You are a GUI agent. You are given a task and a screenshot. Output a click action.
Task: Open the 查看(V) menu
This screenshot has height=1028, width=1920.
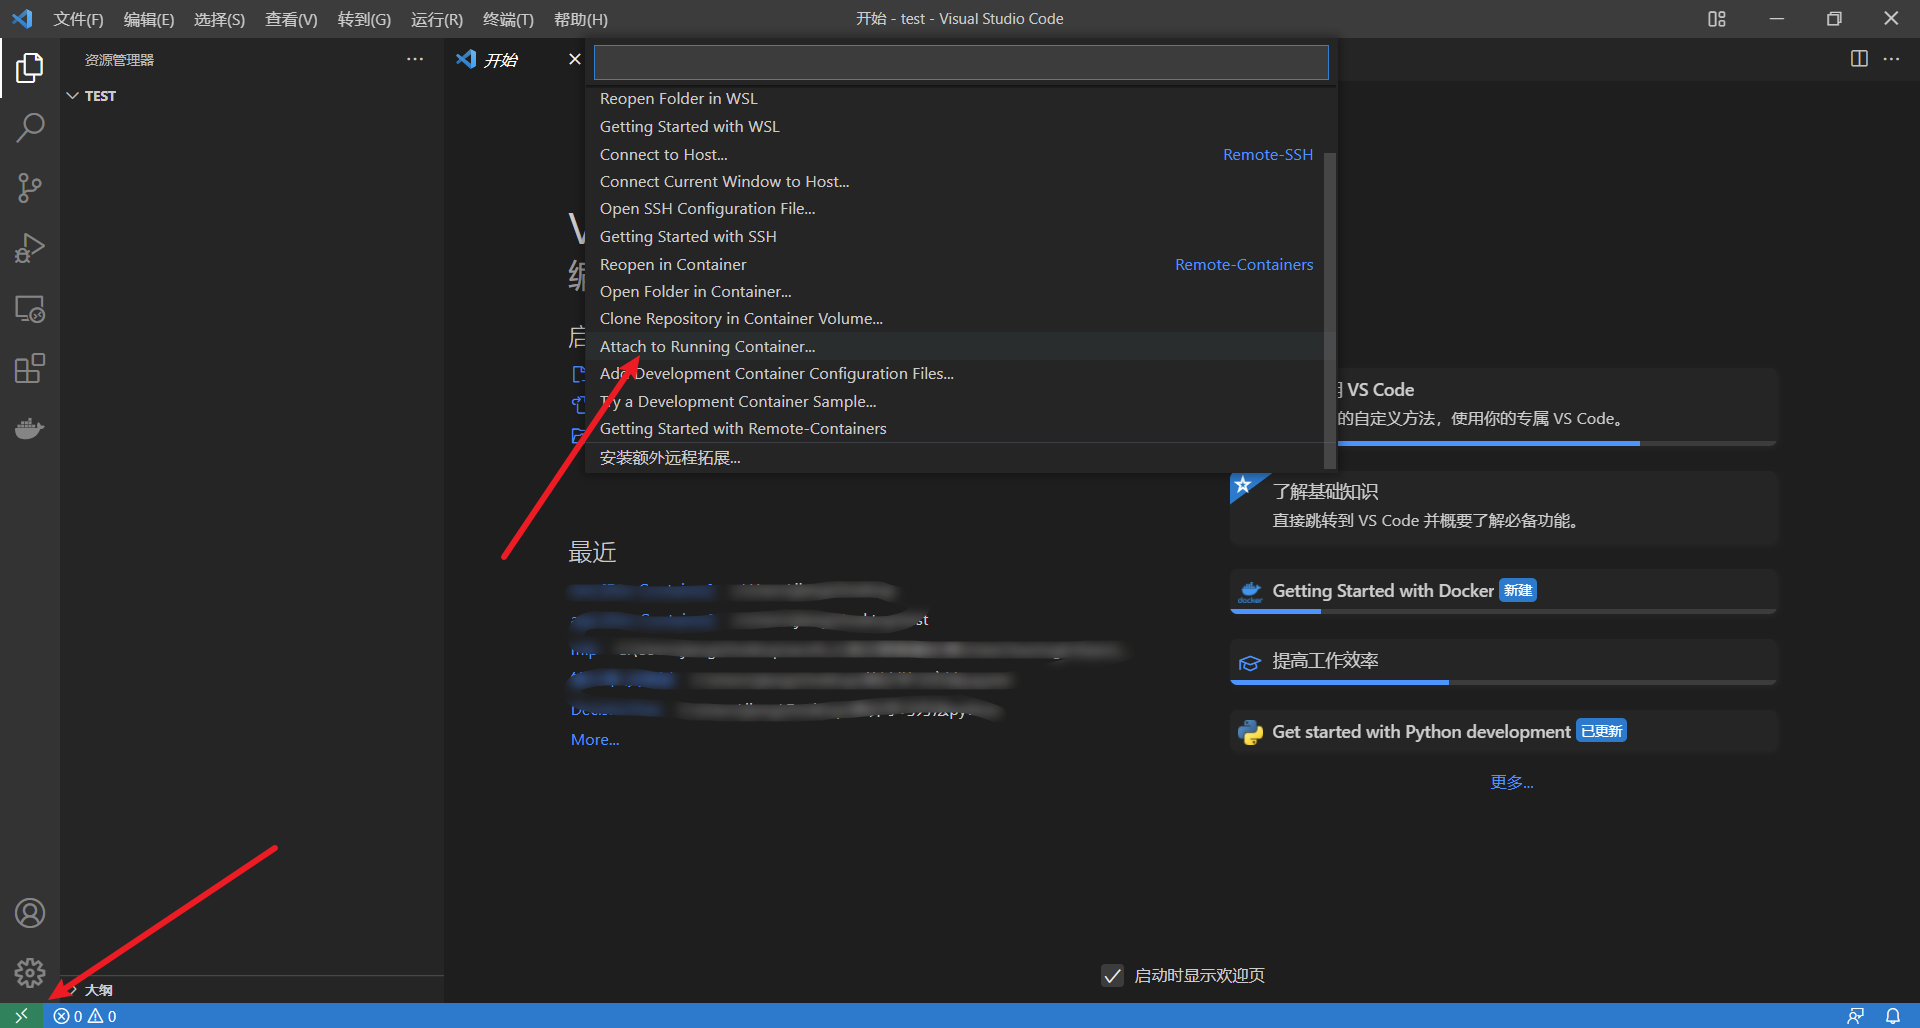[x=291, y=19]
